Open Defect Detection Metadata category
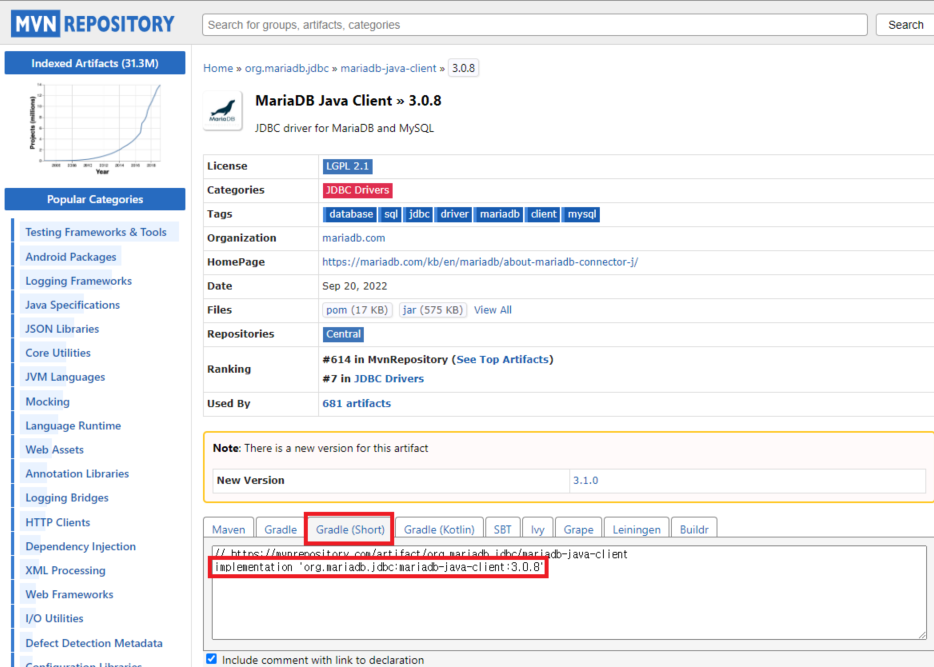The width and height of the screenshot is (934, 667). 94,643
